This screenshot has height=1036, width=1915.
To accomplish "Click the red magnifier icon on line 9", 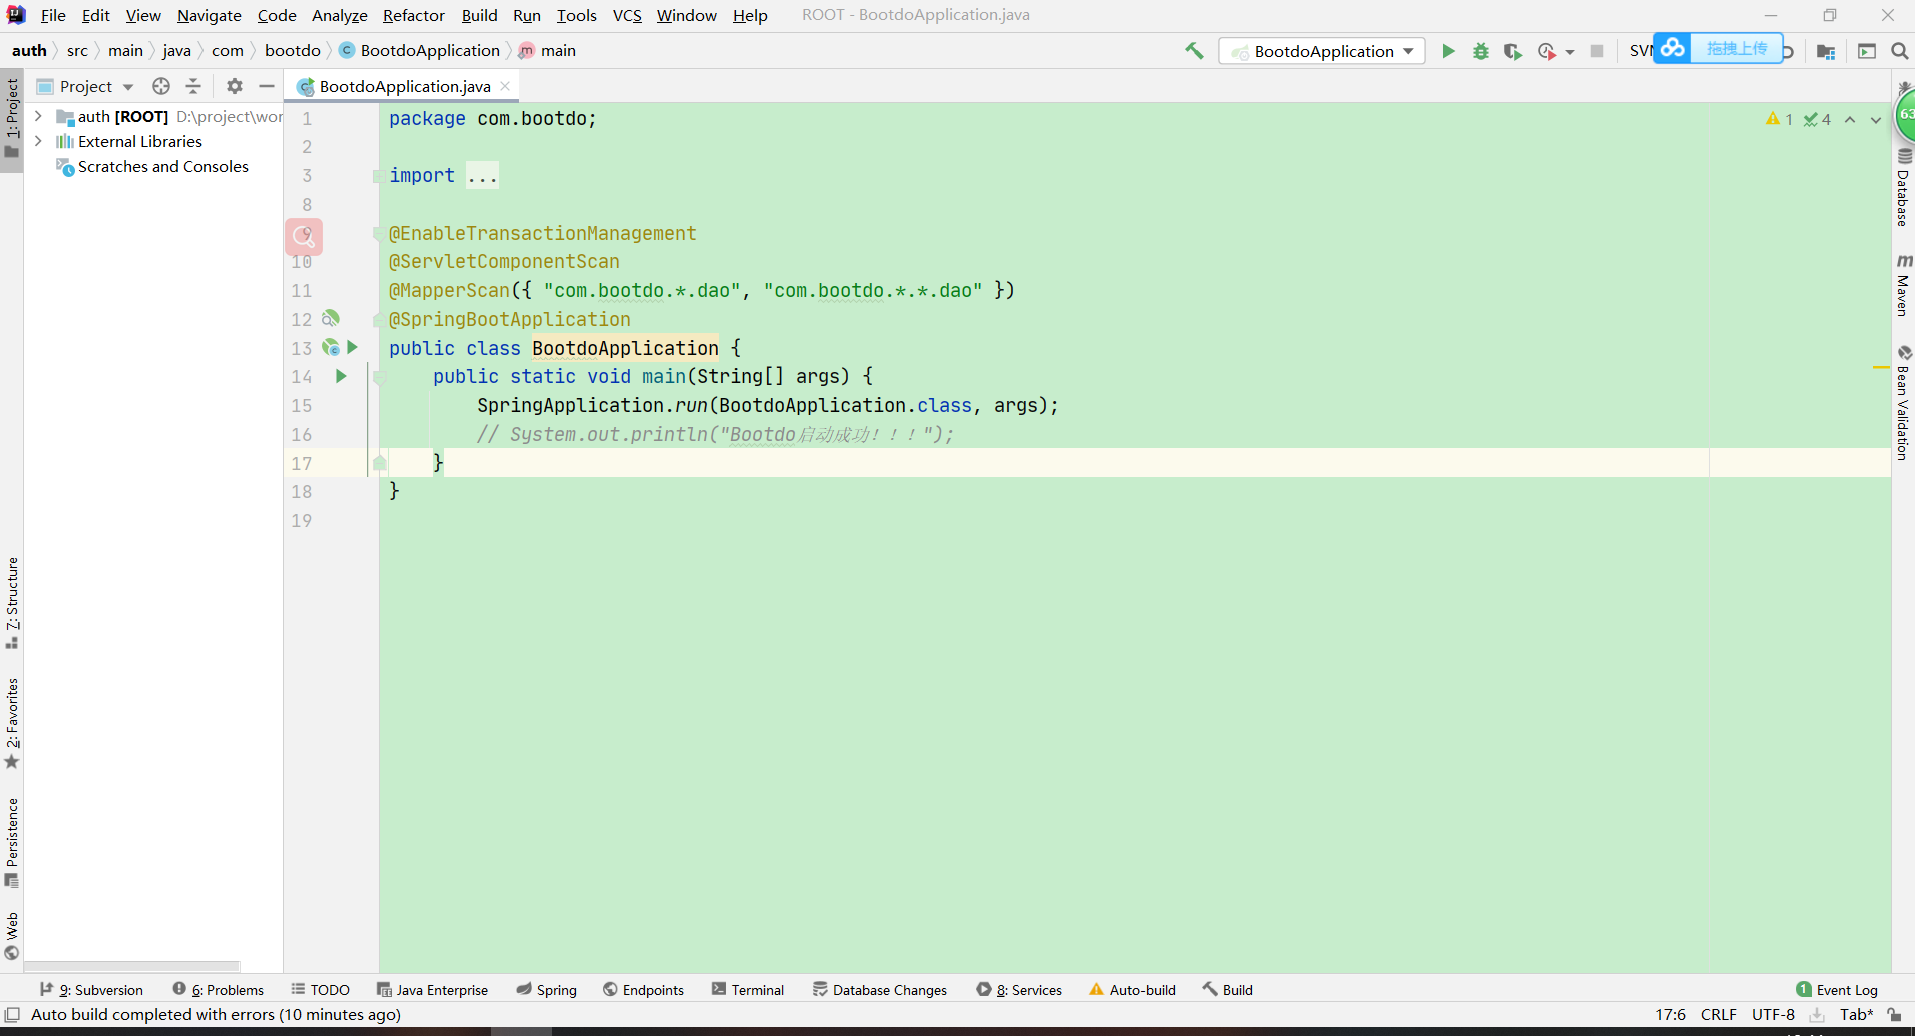I will (304, 237).
